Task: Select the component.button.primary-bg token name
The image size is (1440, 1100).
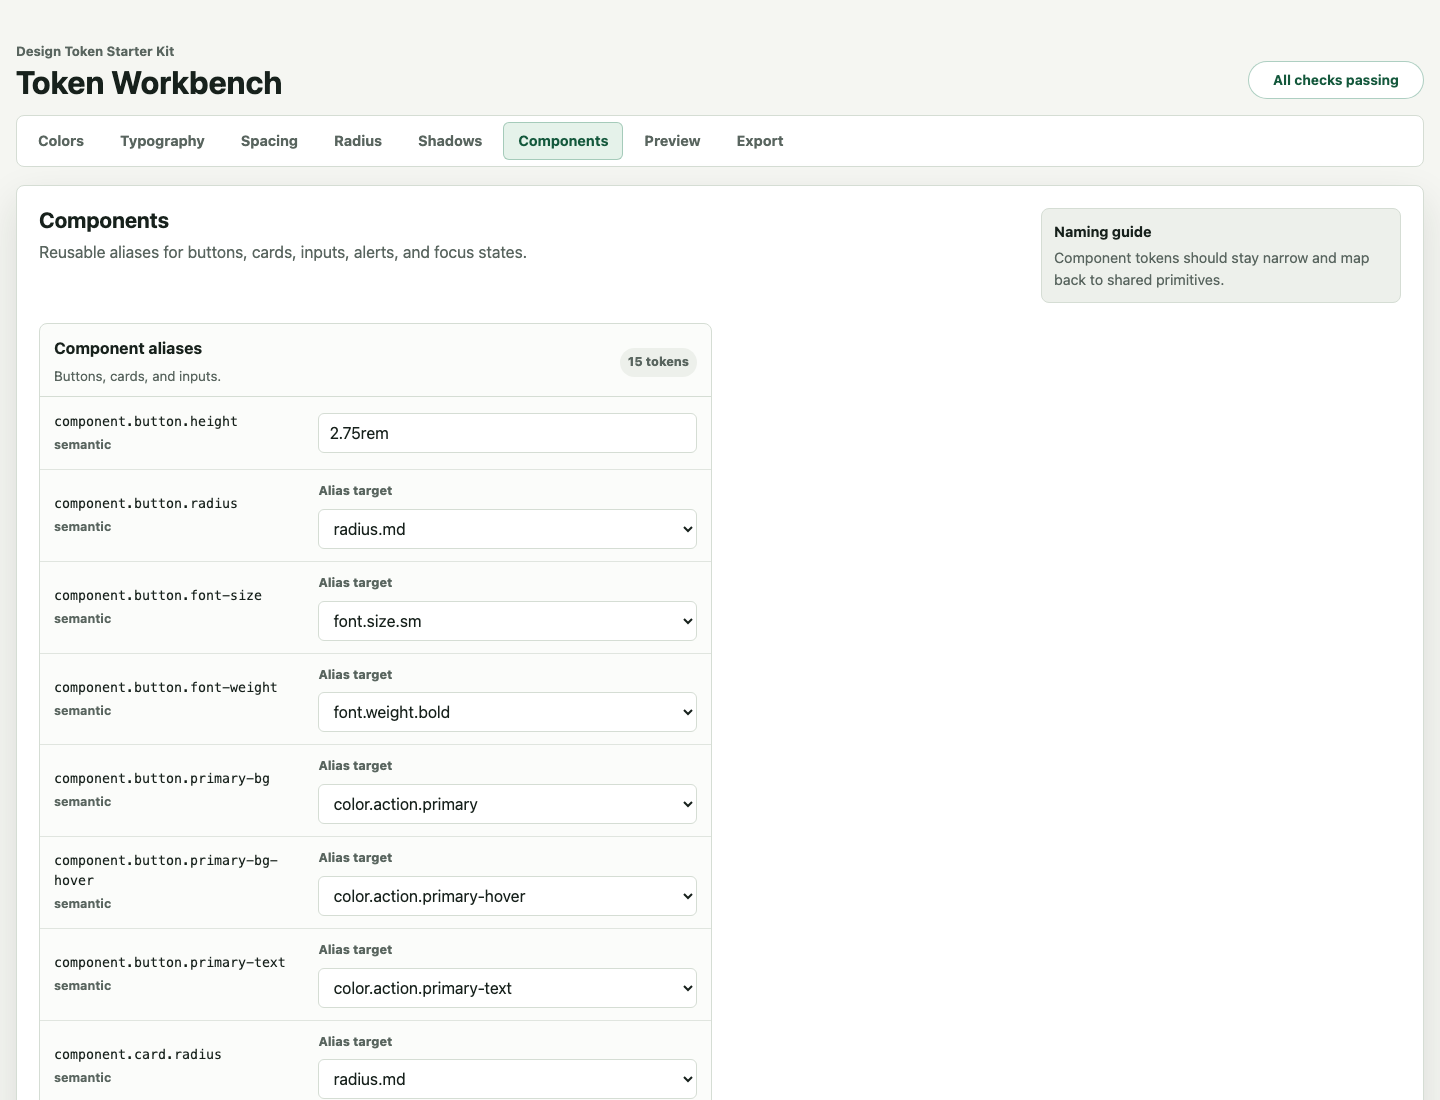Action: (162, 779)
